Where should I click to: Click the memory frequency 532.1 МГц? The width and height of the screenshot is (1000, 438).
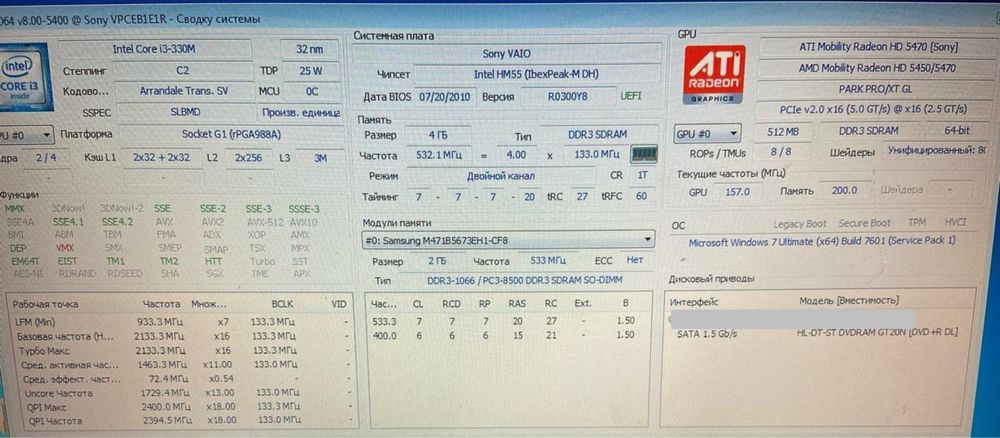coord(439,155)
